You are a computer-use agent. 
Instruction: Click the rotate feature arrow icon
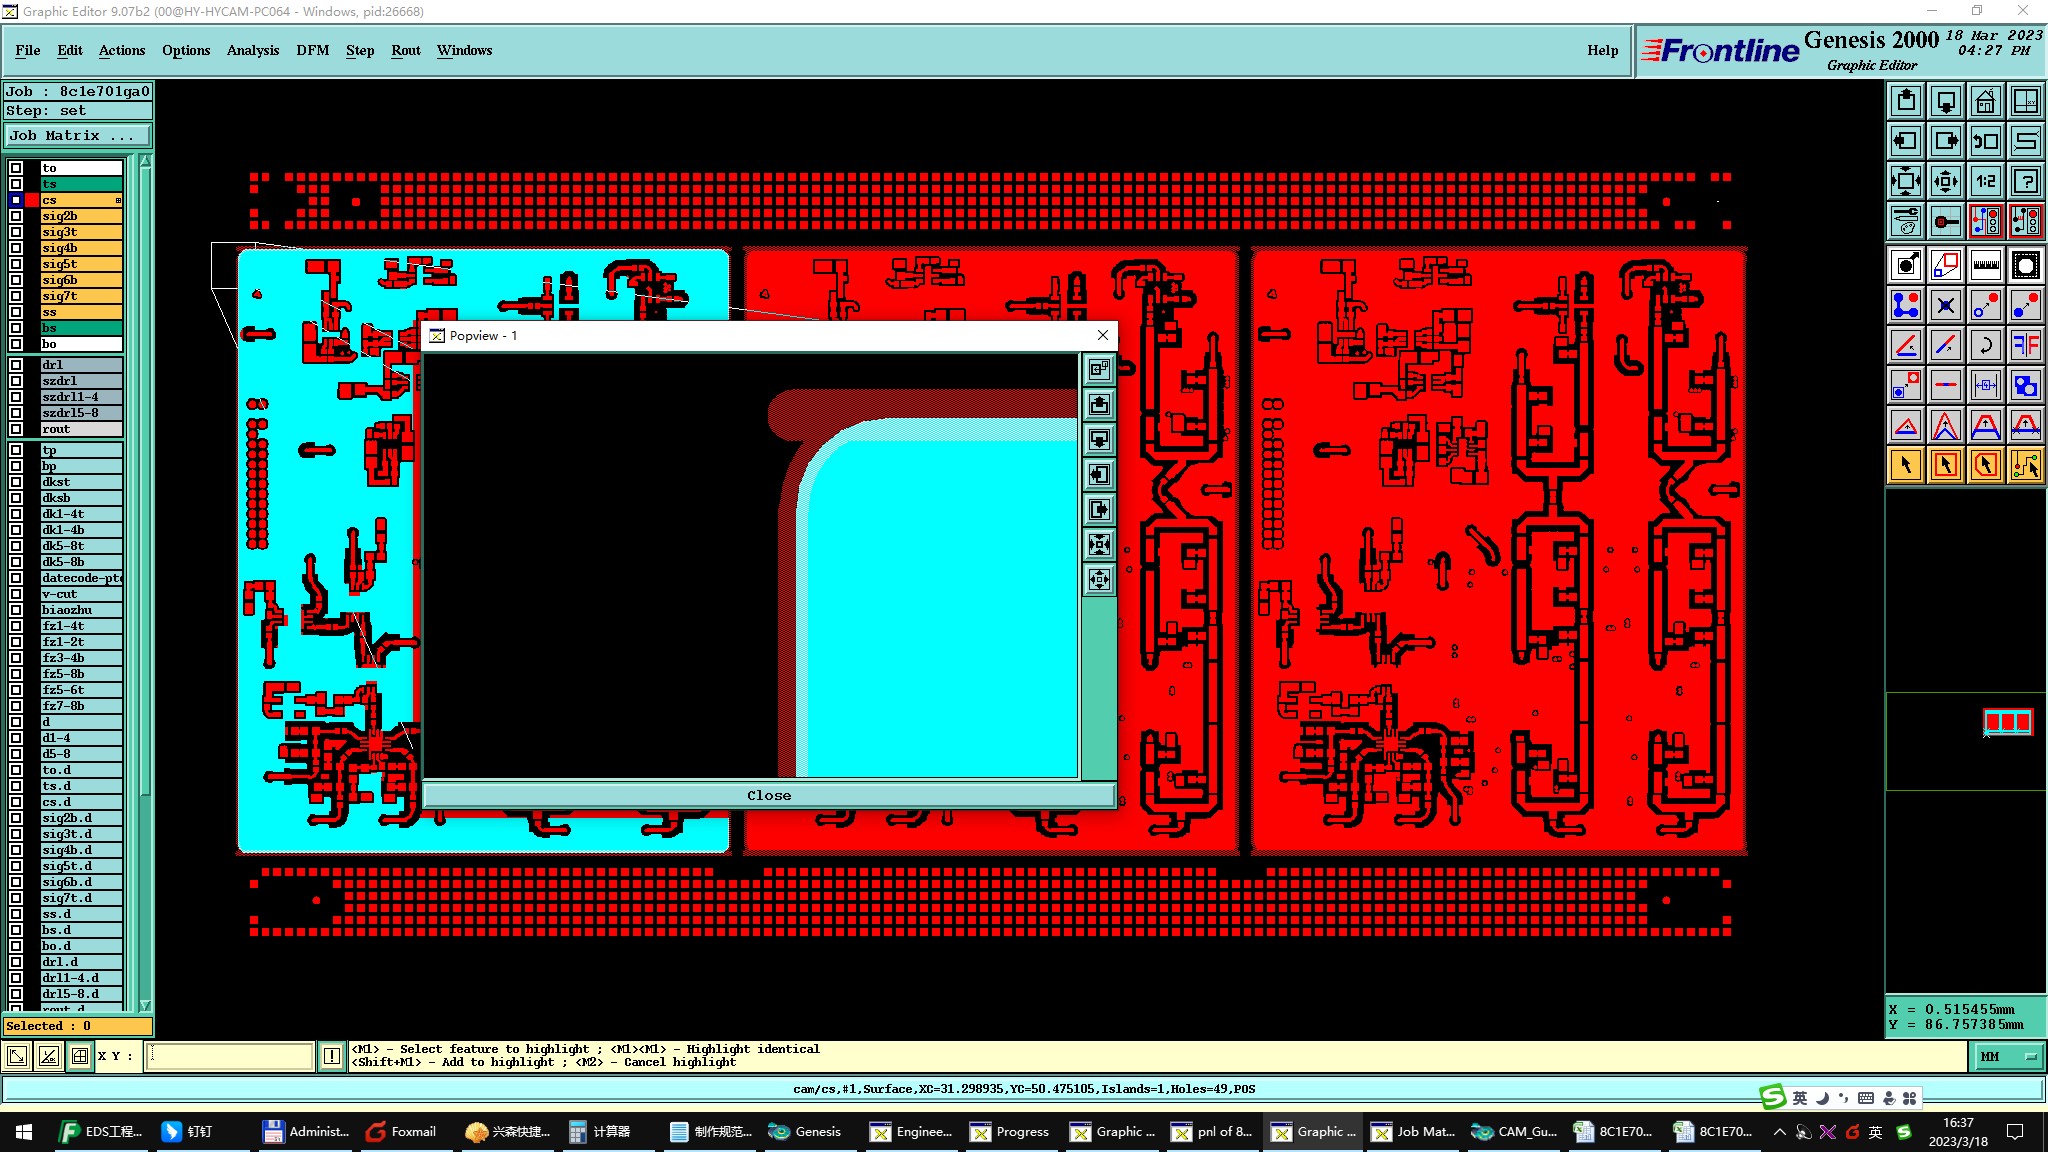(1985, 345)
